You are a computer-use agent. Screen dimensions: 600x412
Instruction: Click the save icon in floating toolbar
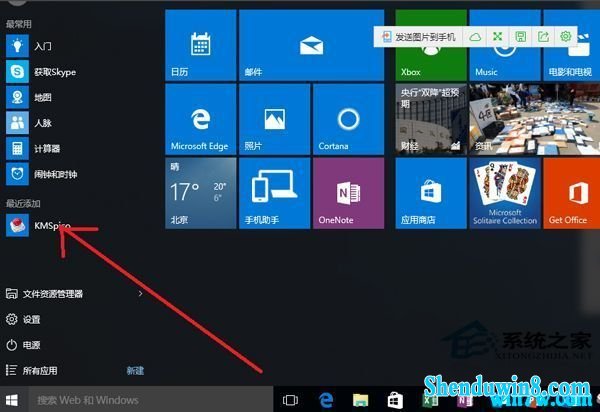point(520,37)
